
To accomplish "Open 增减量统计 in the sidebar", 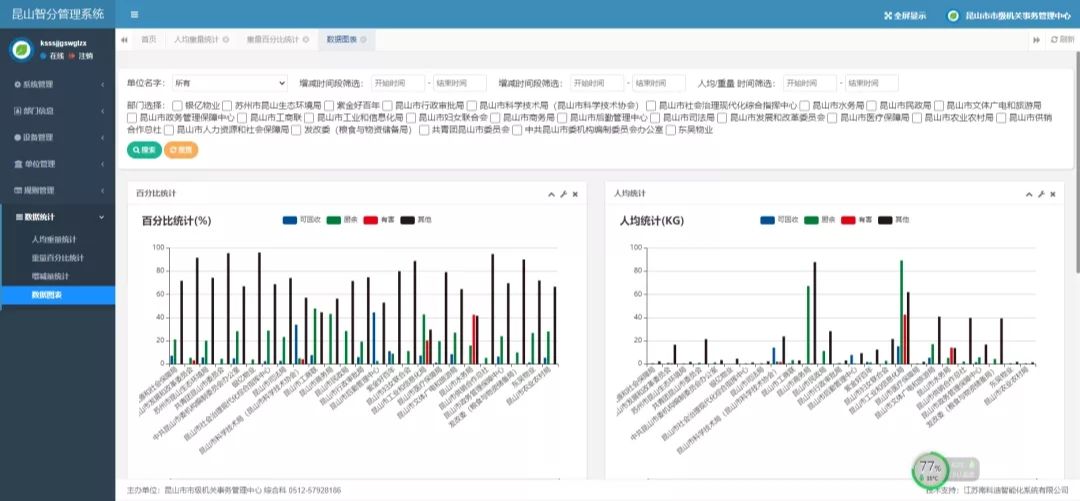I will click(x=50, y=276).
